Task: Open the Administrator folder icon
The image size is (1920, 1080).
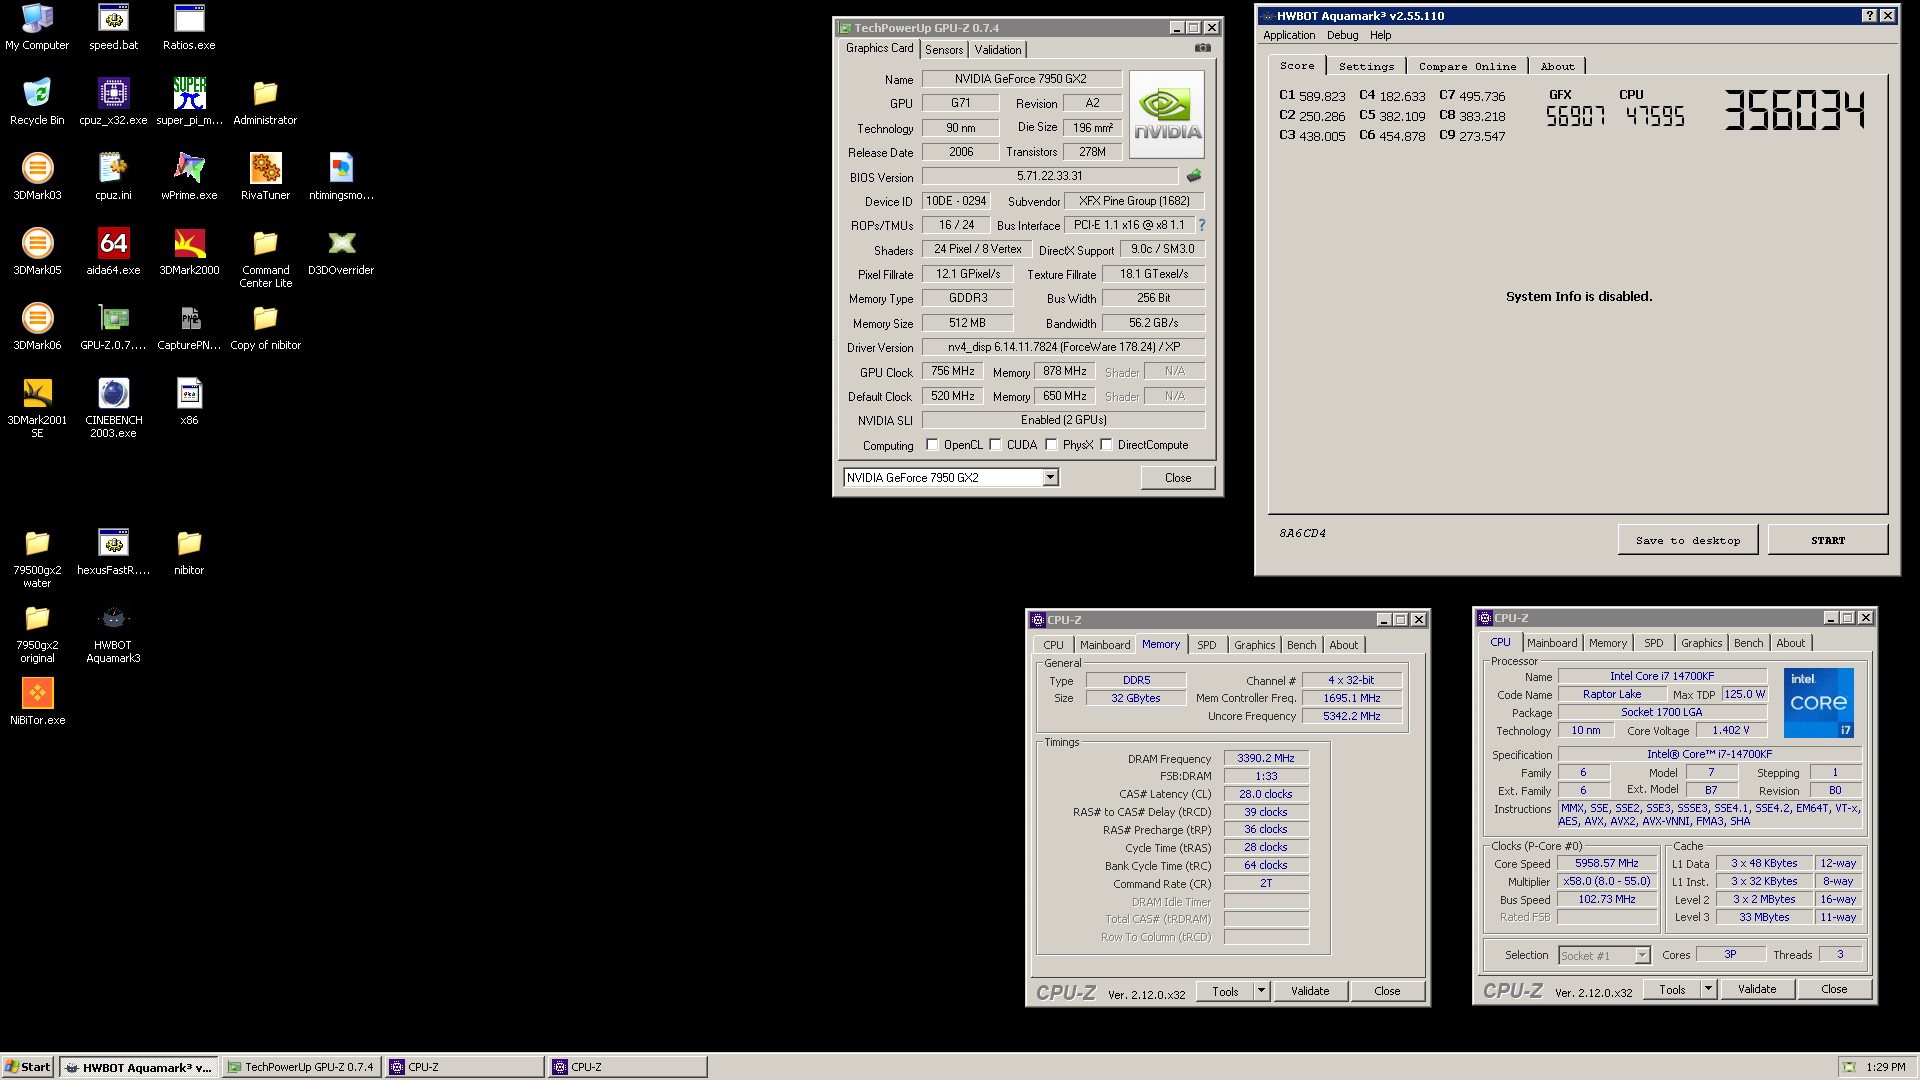Action: coord(265,102)
